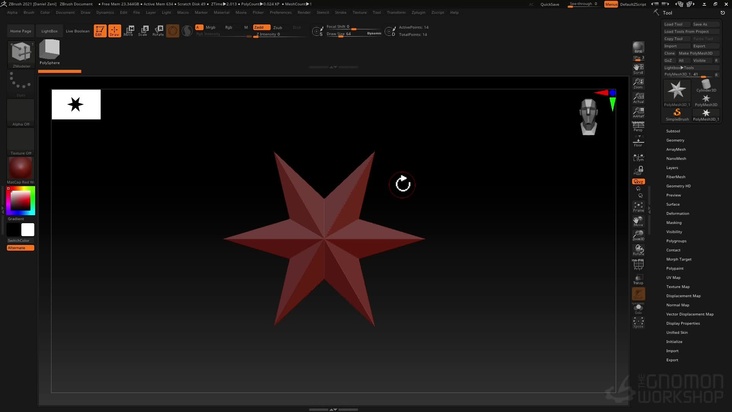Image resolution: width=732 pixels, height=412 pixels.
Task: Expand the Subtool subpalette
Action: (673, 130)
